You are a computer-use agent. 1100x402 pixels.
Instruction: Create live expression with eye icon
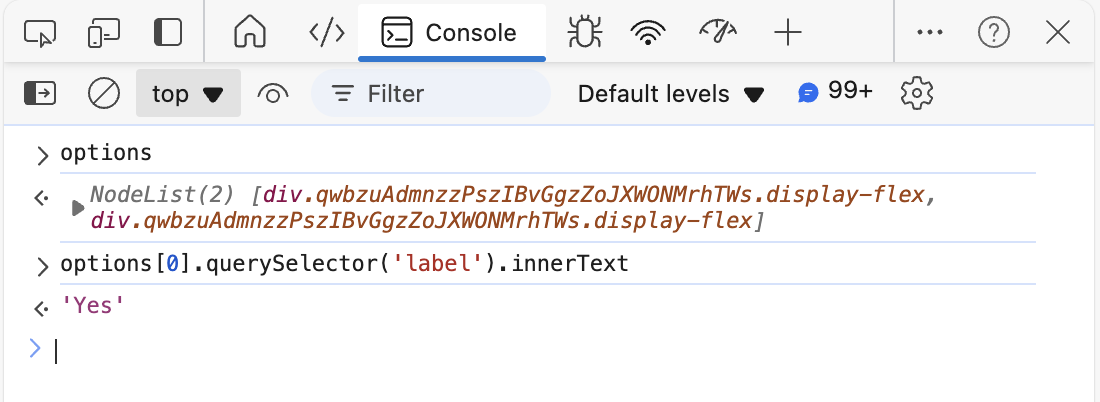point(273,93)
